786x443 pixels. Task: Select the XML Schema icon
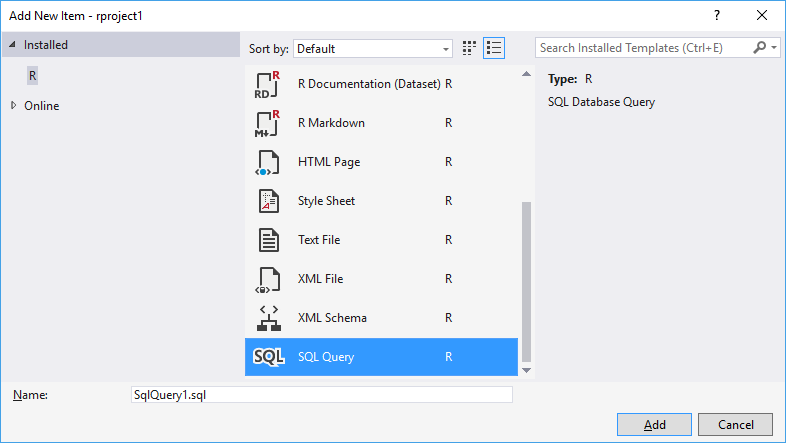point(269,318)
